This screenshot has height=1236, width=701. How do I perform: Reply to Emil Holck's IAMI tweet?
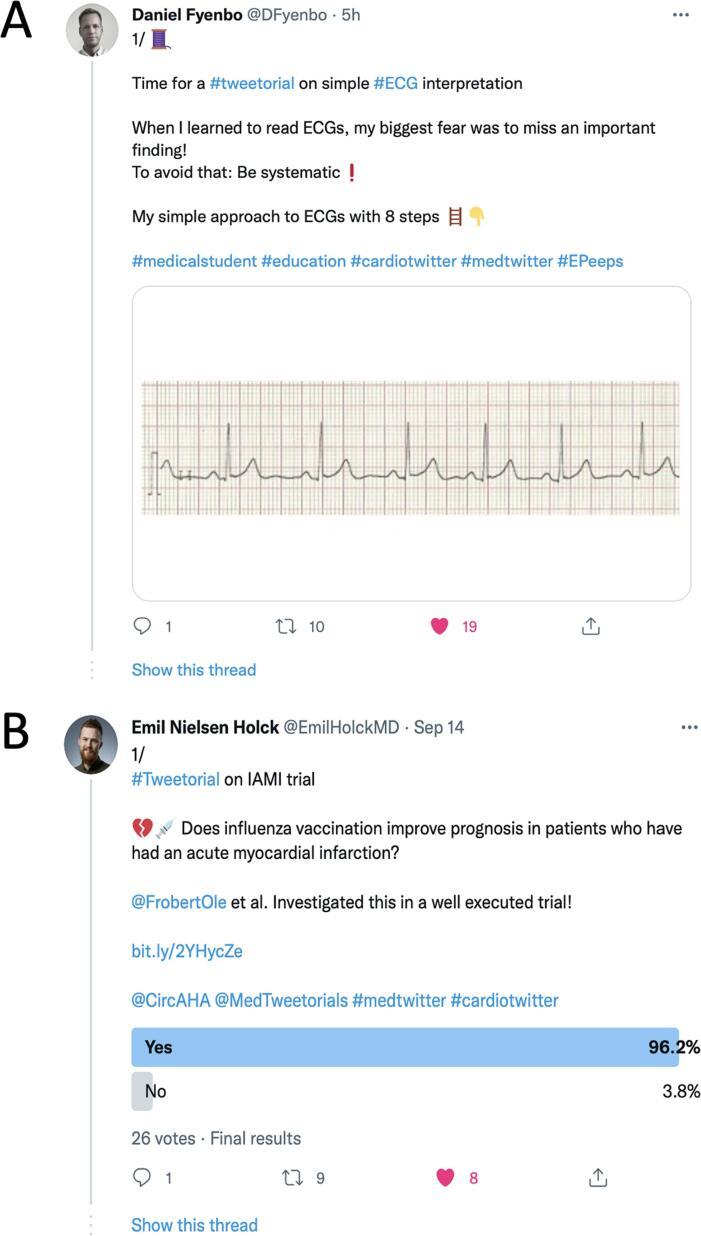click(142, 1178)
